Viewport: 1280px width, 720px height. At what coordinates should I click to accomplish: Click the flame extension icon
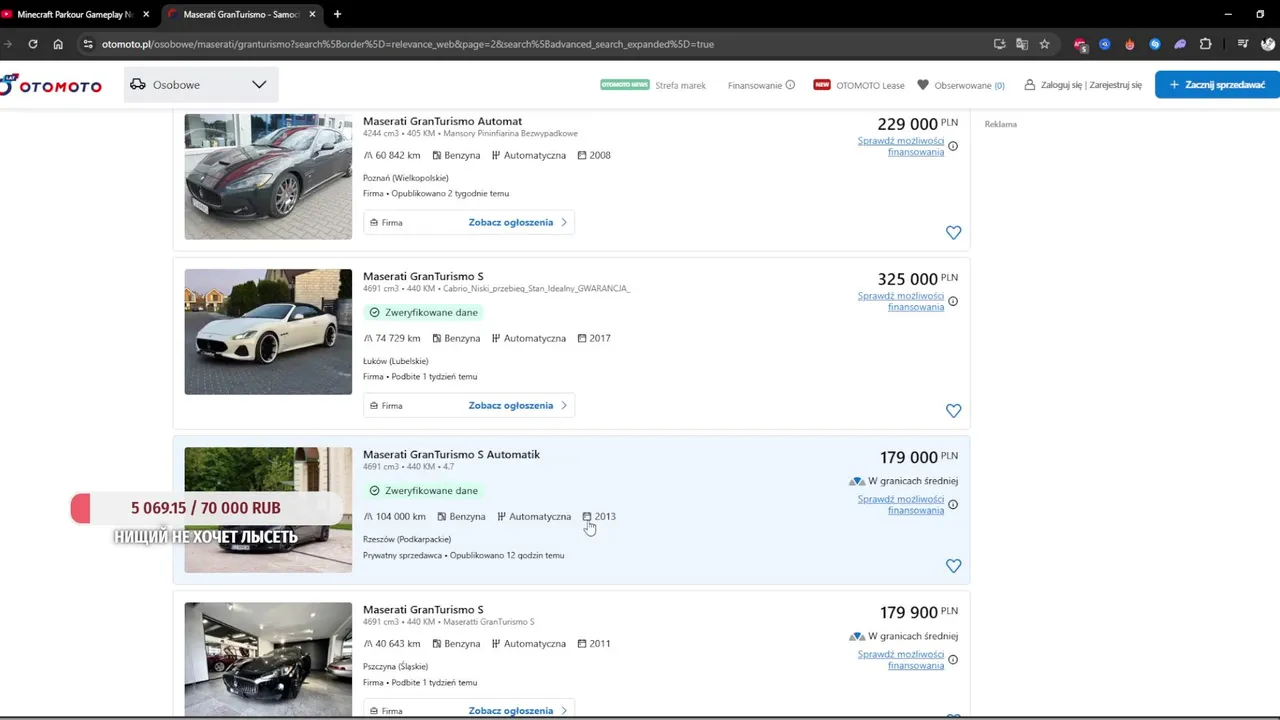1130,44
